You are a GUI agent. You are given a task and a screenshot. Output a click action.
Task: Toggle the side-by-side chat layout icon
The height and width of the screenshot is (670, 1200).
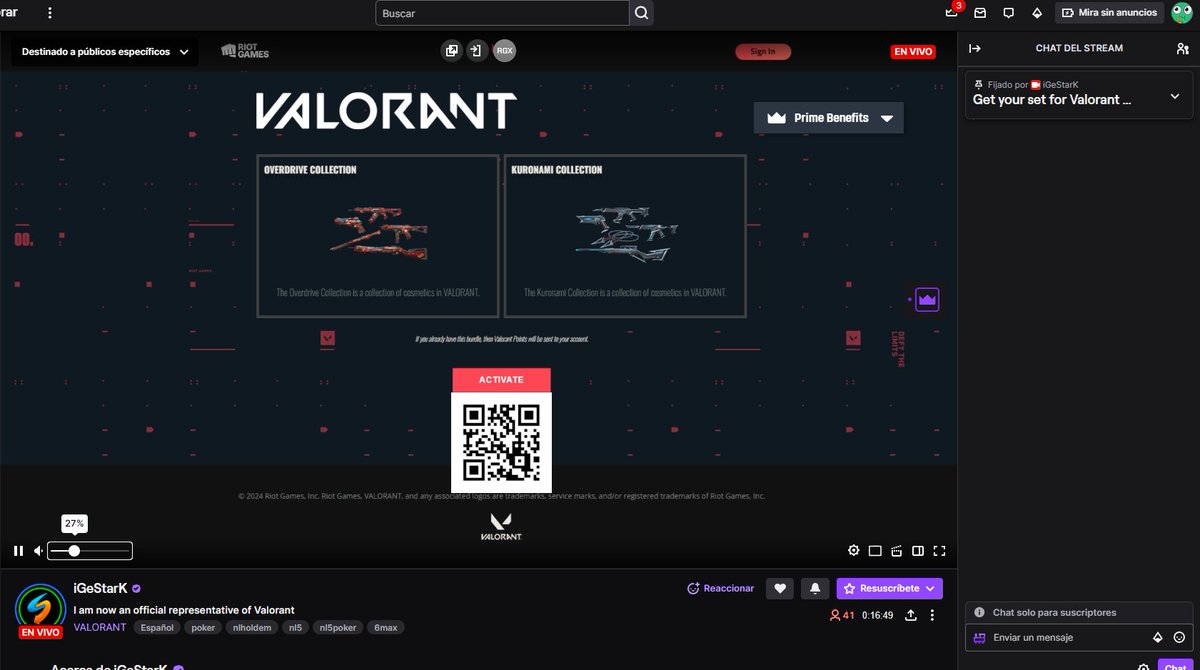[918, 550]
